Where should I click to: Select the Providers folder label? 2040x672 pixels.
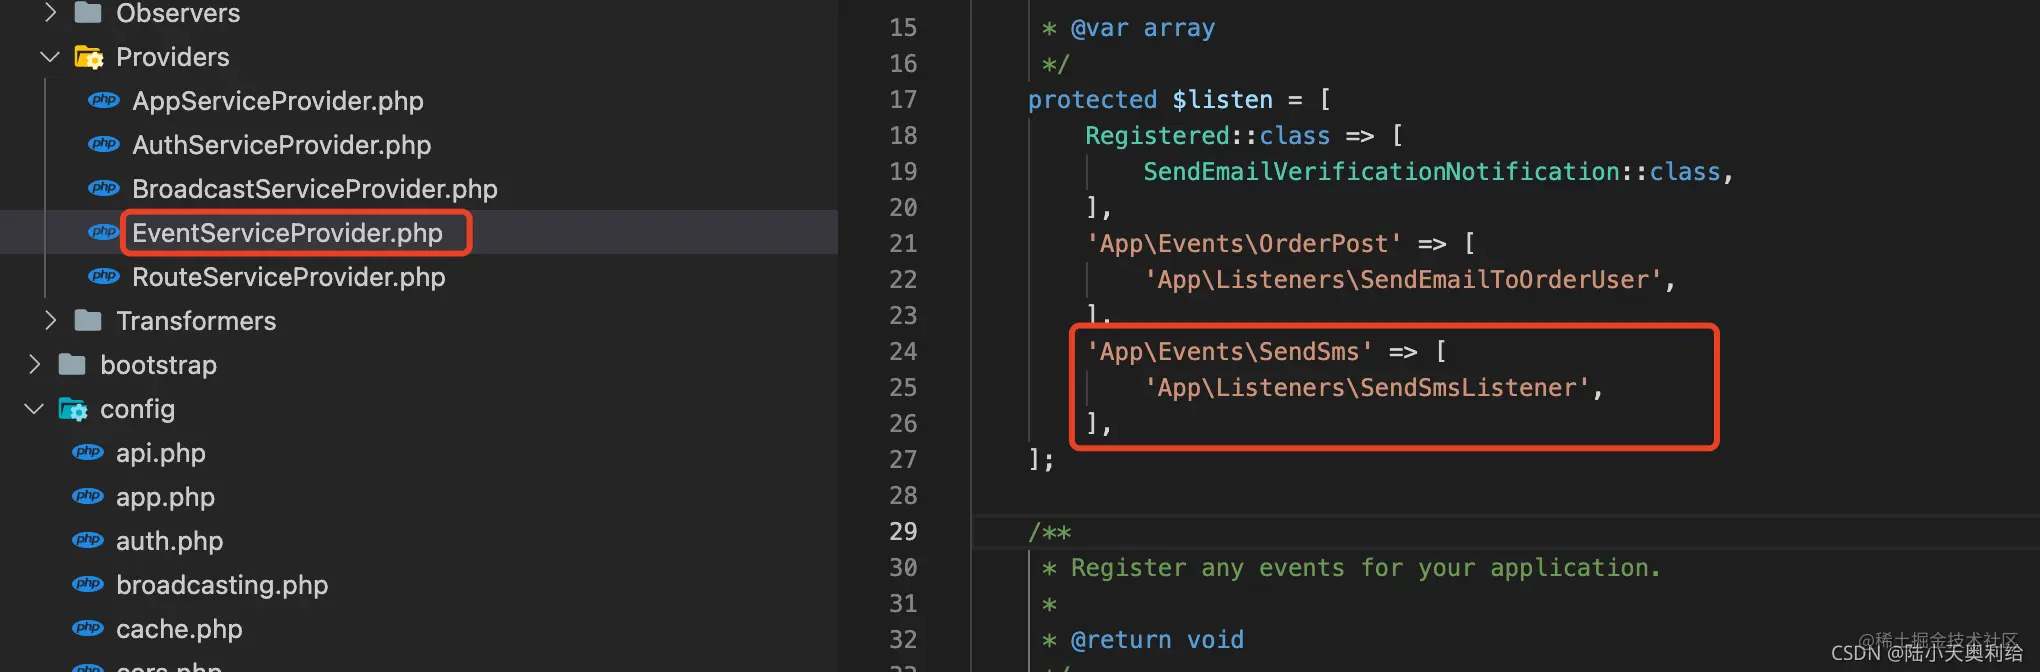point(173,57)
